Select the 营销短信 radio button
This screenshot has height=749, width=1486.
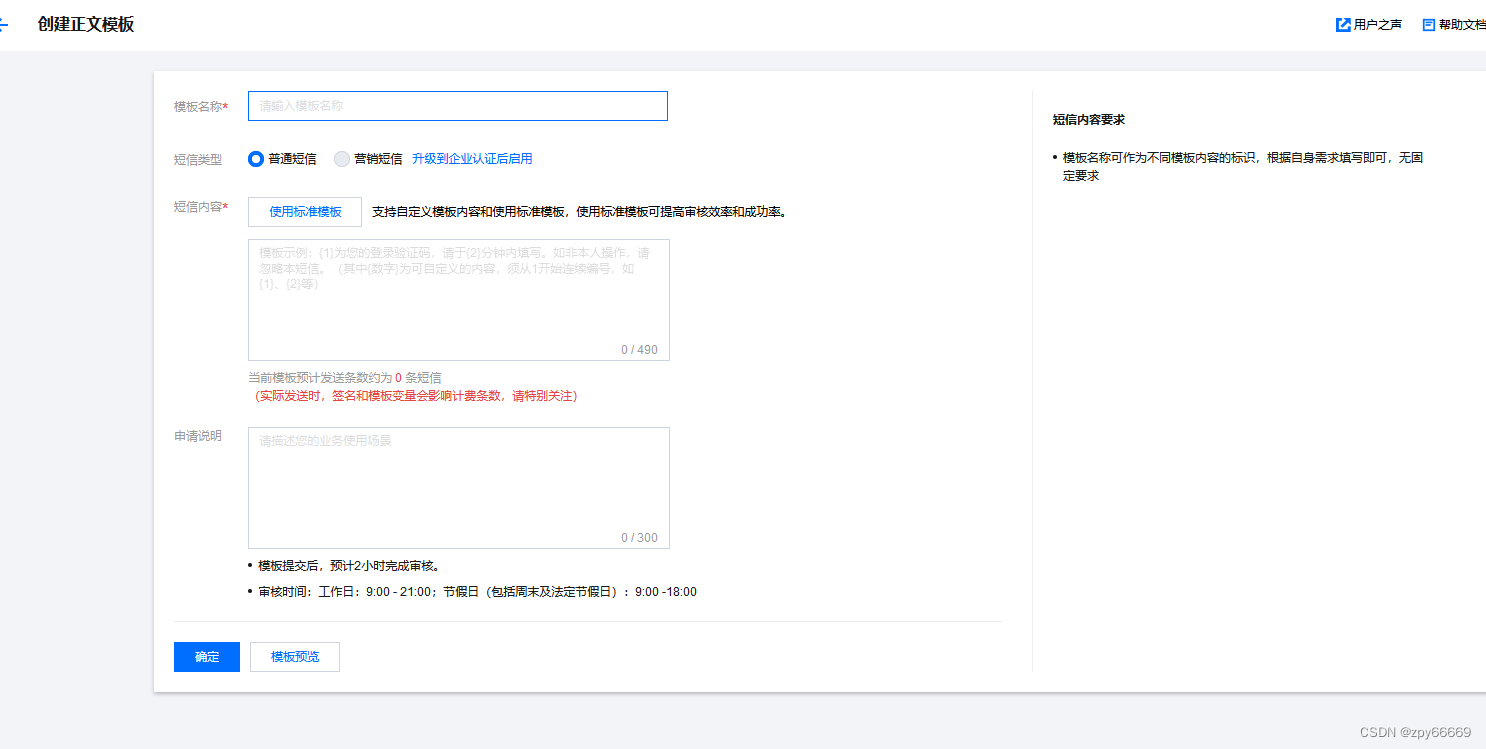pyautogui.click(x=341, y=159)
